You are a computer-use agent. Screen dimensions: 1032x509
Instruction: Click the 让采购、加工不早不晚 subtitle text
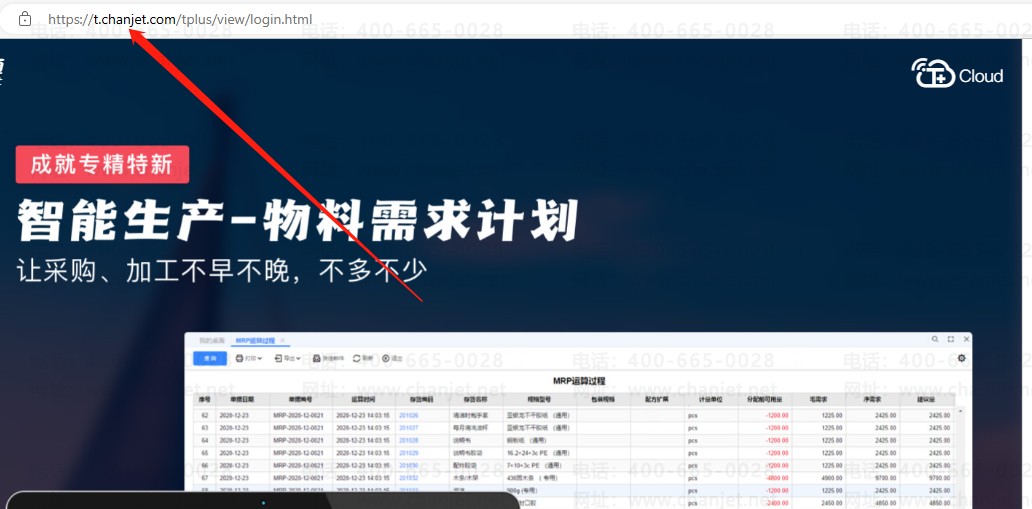click(222, 270)
